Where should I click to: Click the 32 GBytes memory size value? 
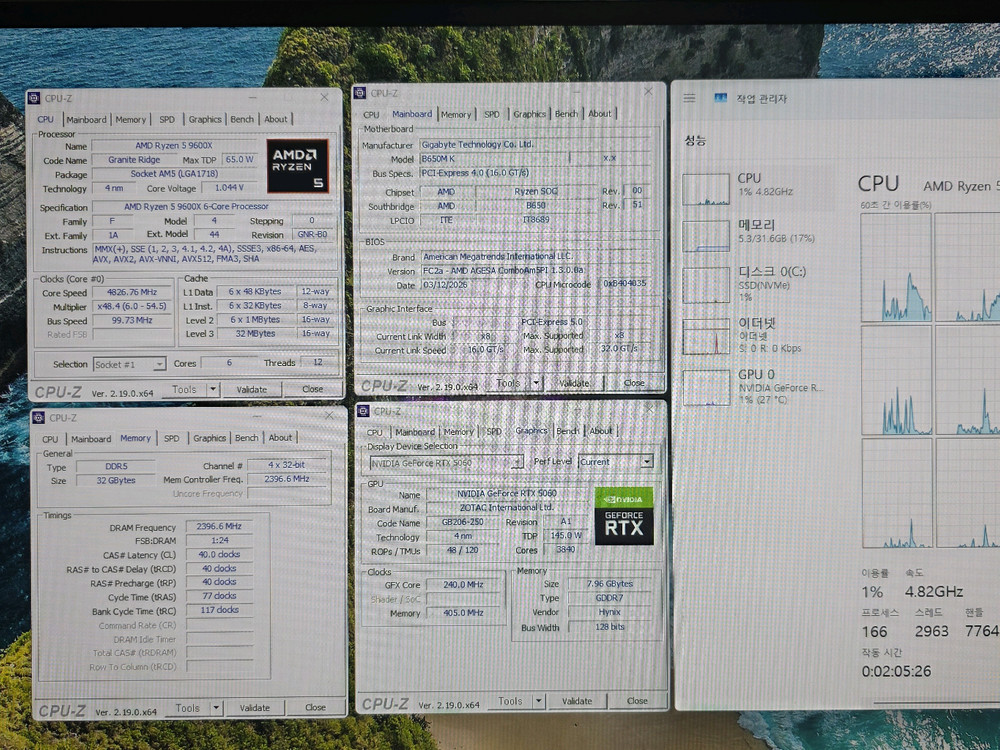(x=115, y=480)
